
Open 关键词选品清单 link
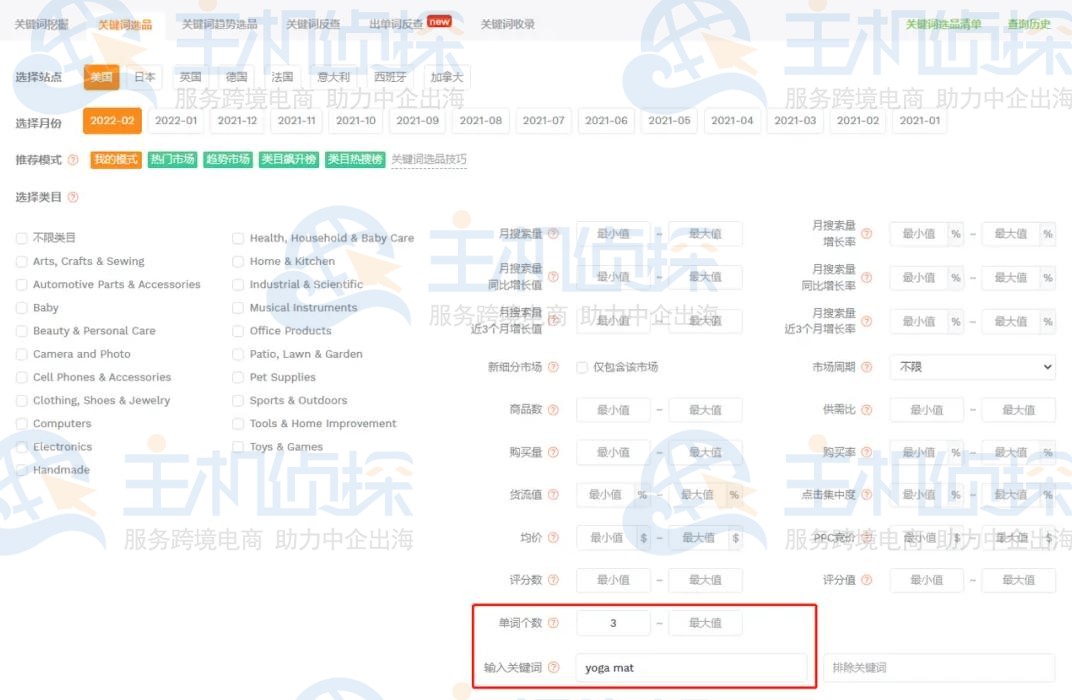coord(943,25)
